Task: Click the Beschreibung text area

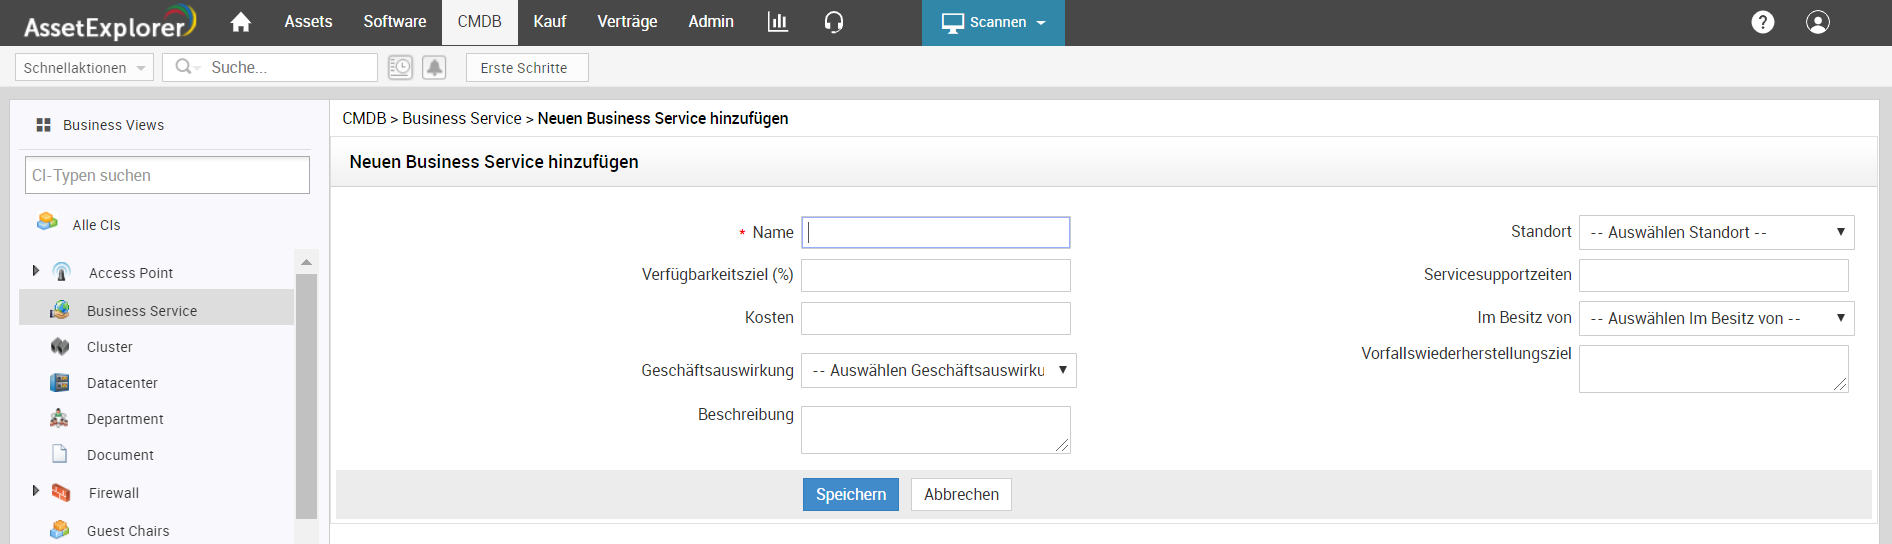Action: [936, 429]
